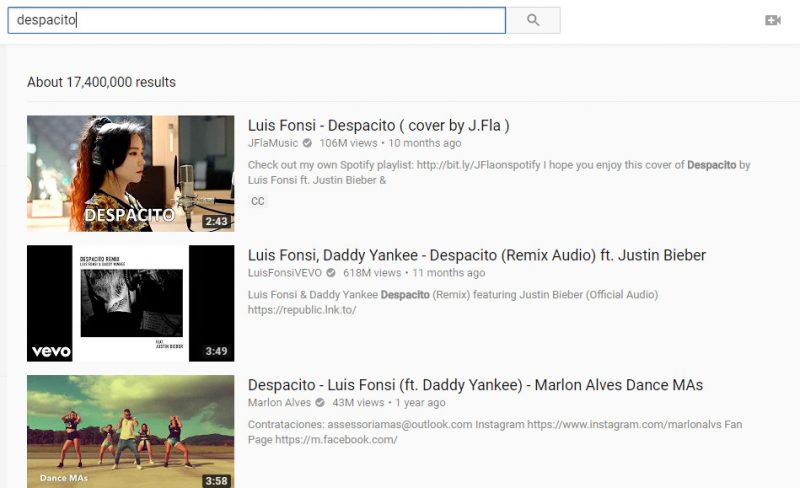This screenshot has height=488, width=800.
Task: Click the '106M views' text
Action: 348,143
